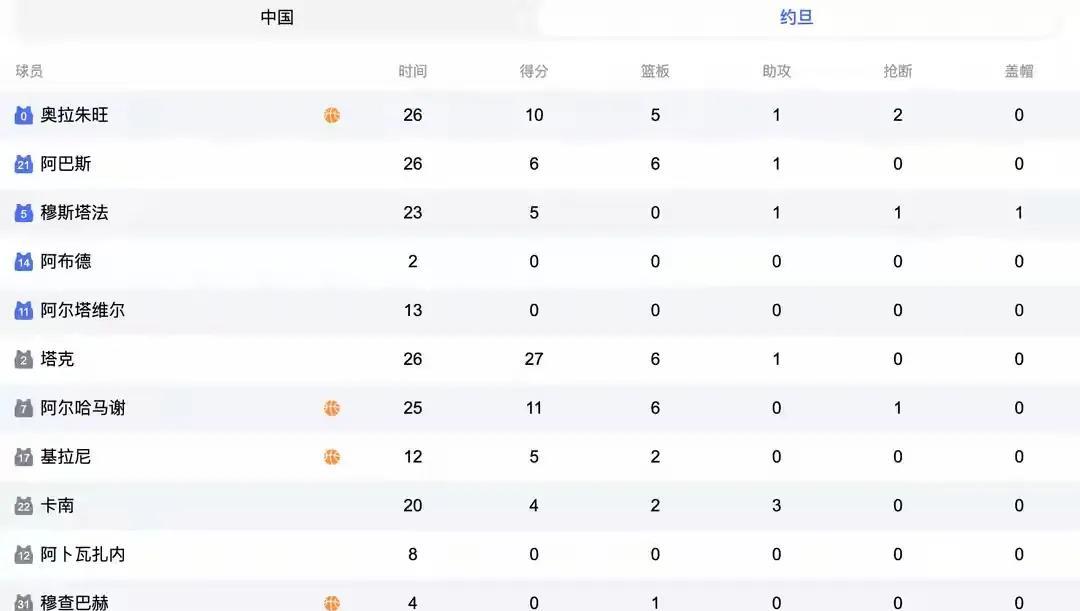The height and width of the screenshot is (611, 1080).
Task: Click basketball icon in 阿尔哈马谢 row
Action: pyautogui.click(x=332, y=408)
